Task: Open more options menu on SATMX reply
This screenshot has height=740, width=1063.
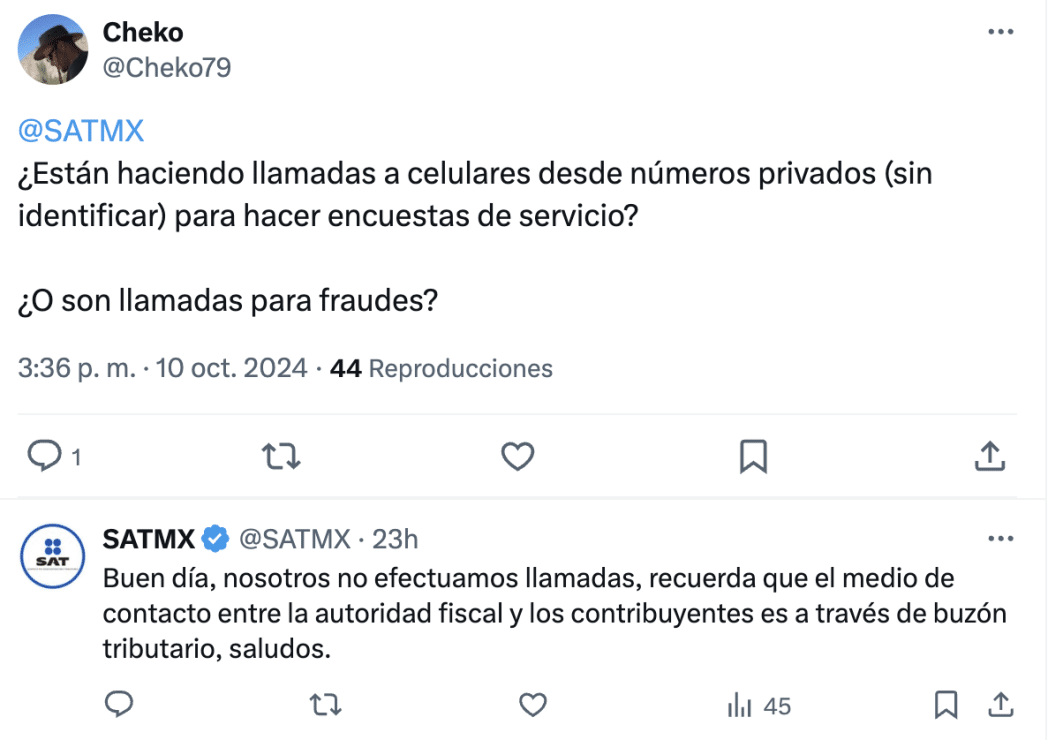Action: (1000, 540)
